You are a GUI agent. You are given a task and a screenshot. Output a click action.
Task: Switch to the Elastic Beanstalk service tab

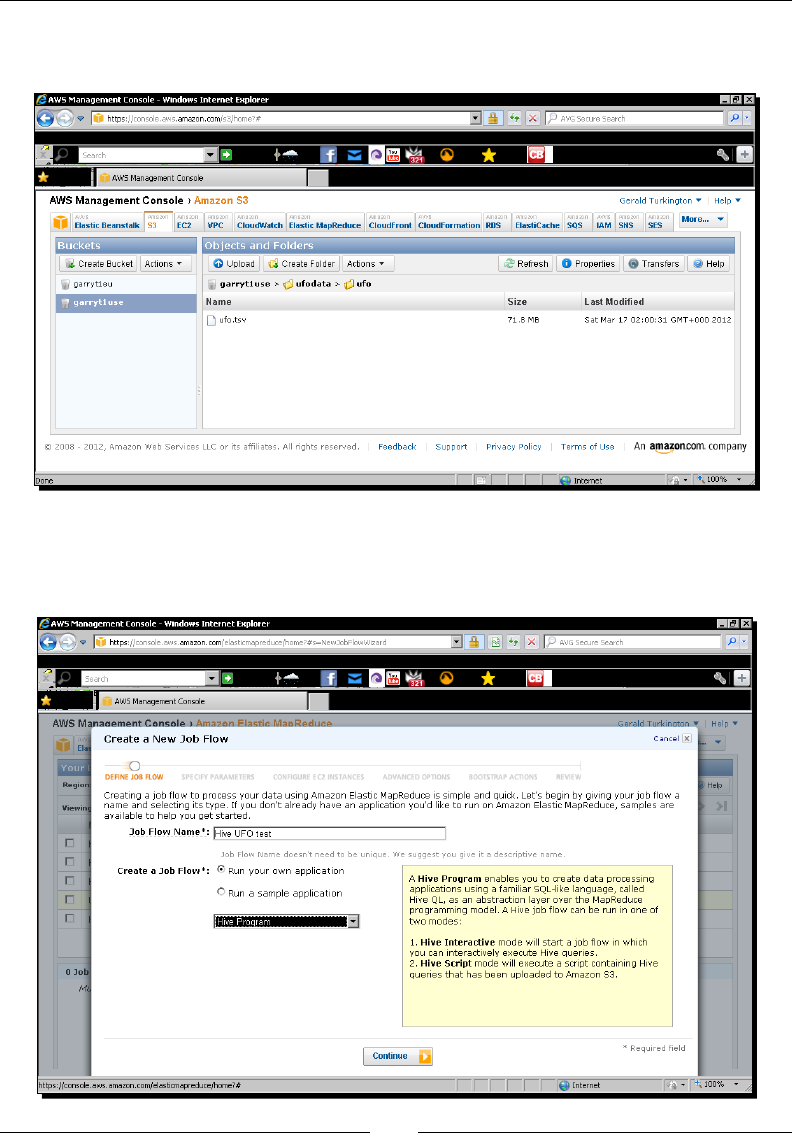[106, 222]
